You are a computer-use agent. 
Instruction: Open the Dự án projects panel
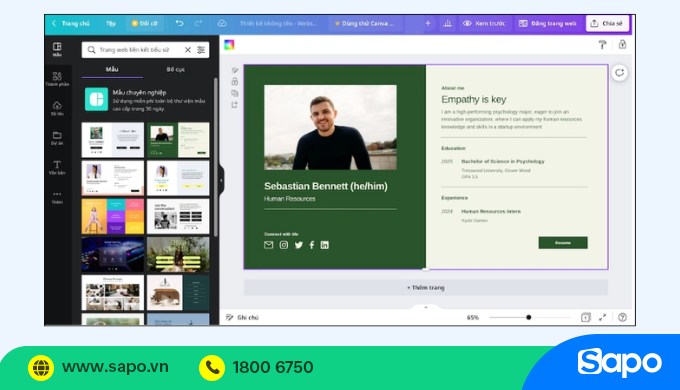pyautogui.click(x=57, y=138)
